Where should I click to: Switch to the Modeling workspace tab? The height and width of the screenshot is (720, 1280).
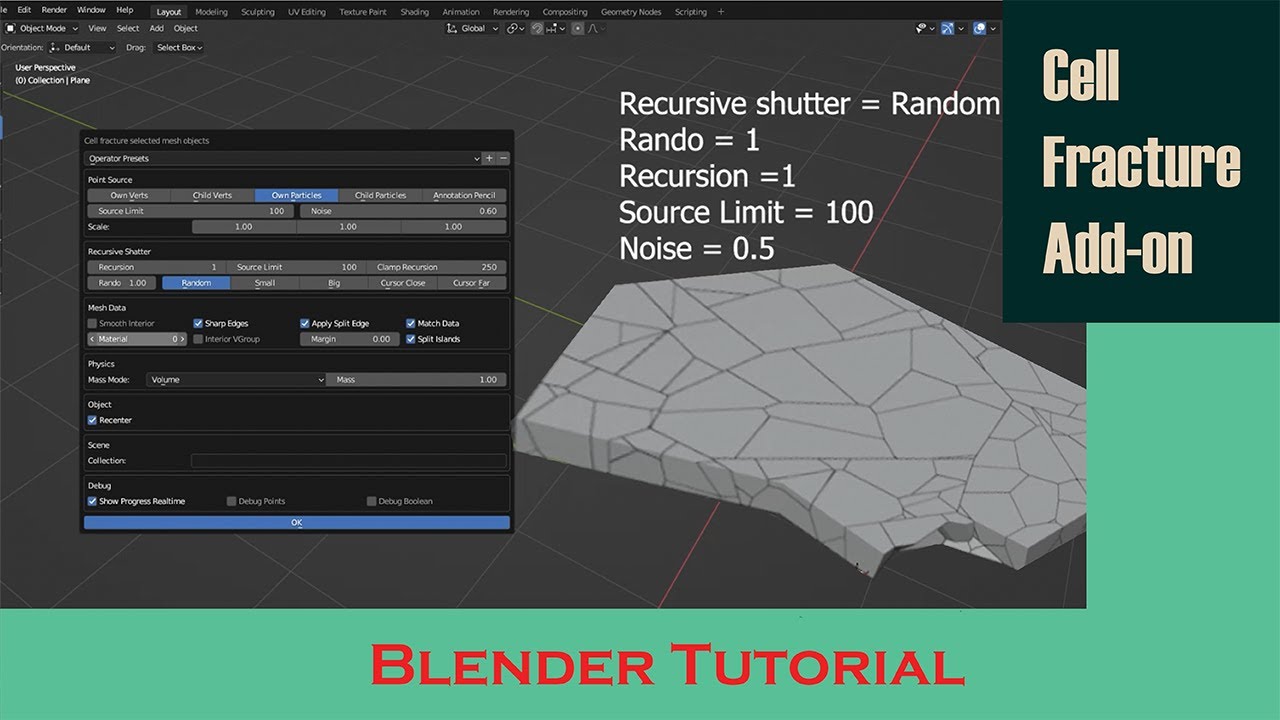(211, 12)
